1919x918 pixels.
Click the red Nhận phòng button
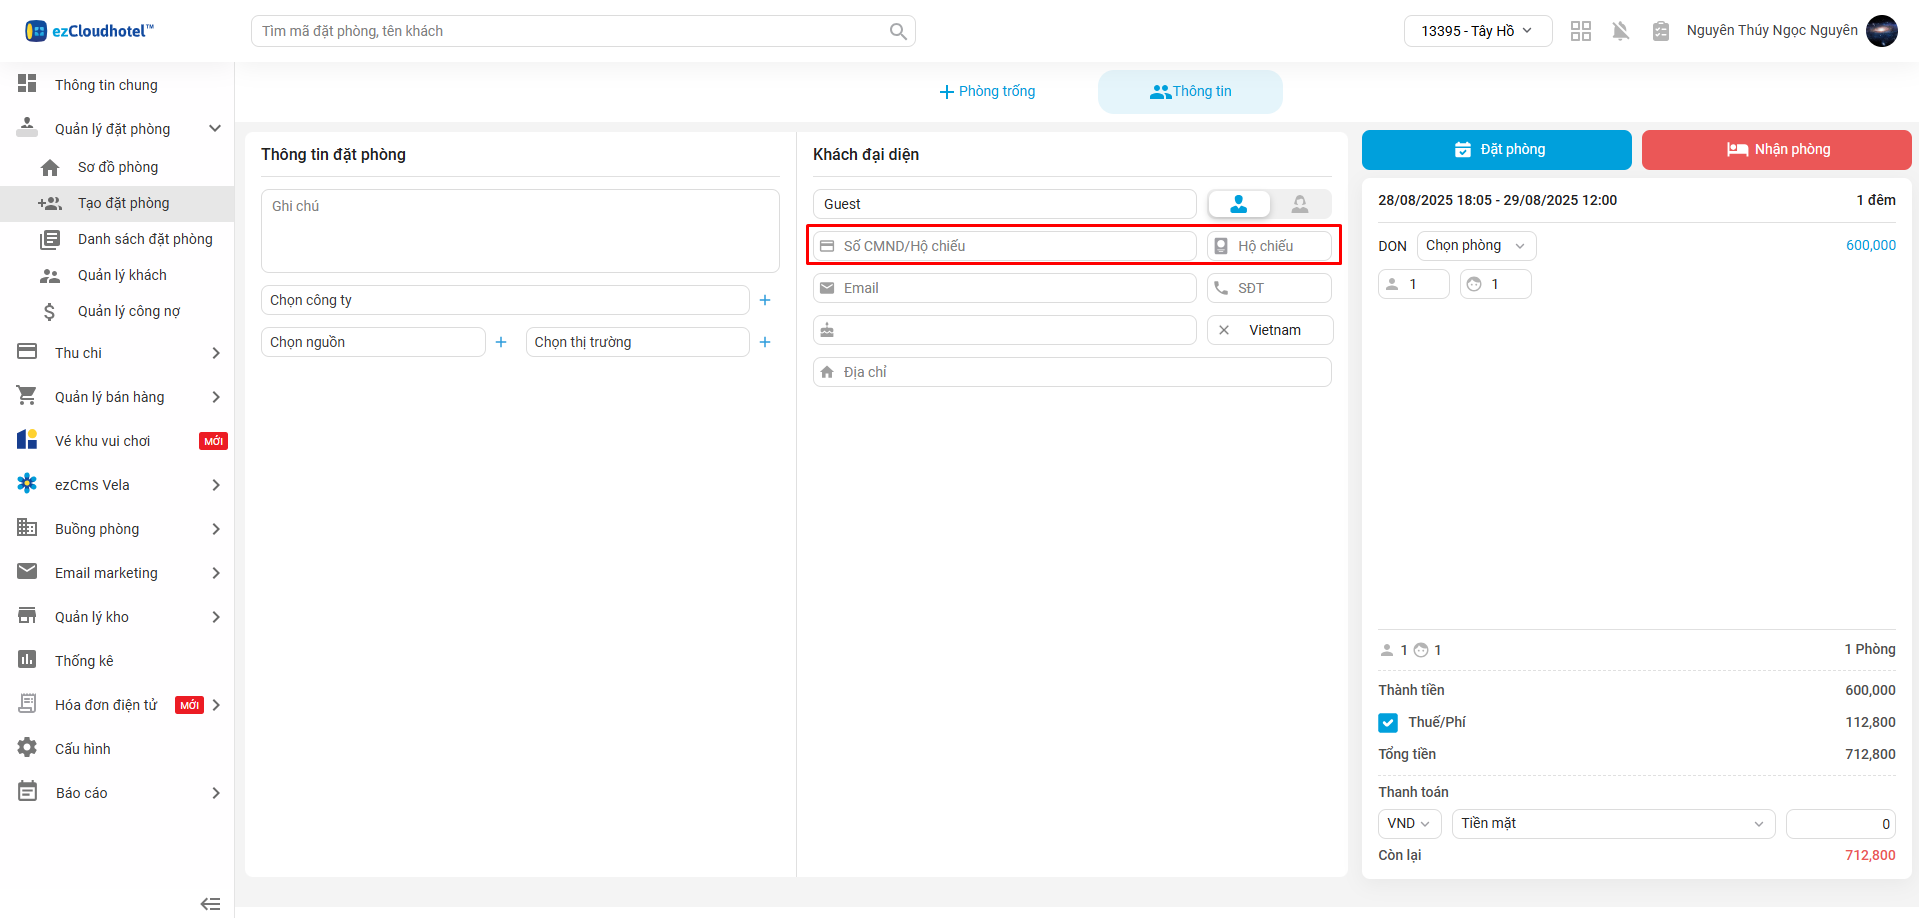1776,150
